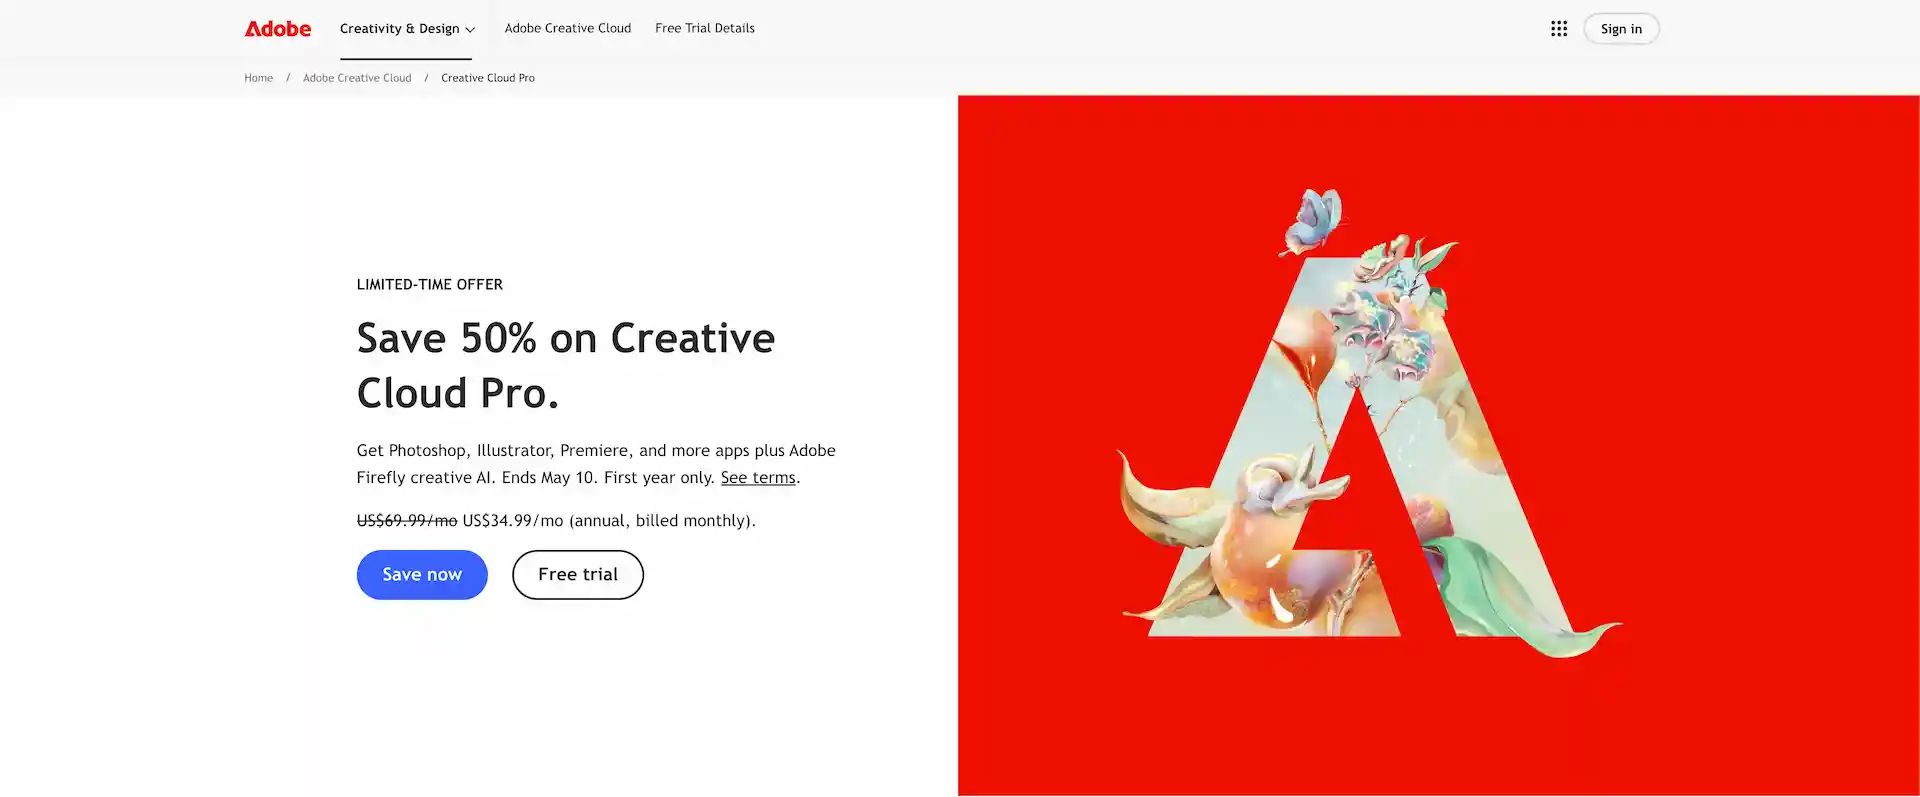Click the Creative Cloud Pro breadcrumb
This screenshot has height=797, width=1920.
(x=488, y=78)
